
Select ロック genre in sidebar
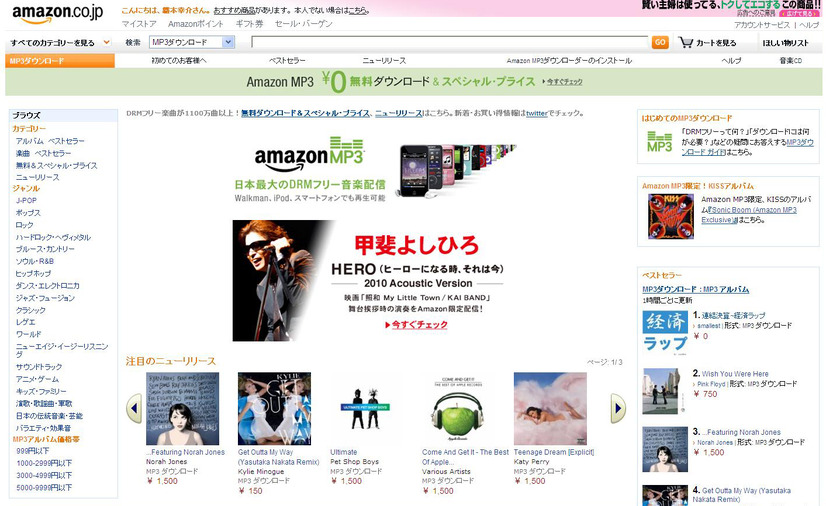point(24,225)
